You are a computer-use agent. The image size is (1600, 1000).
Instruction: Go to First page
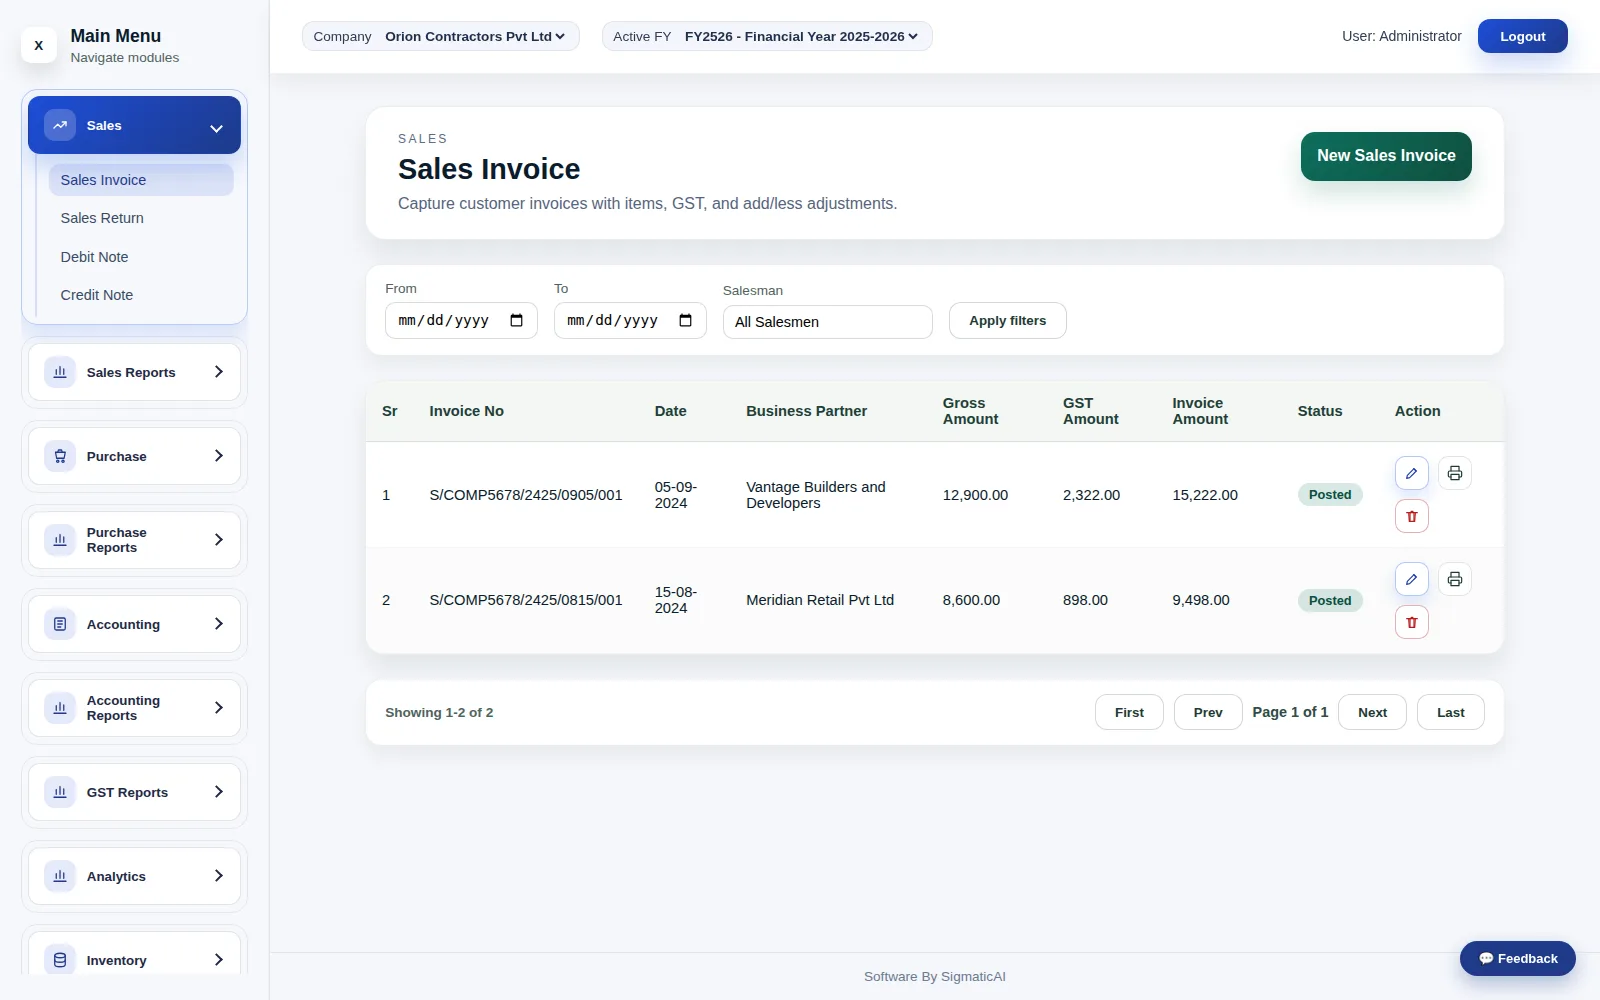point(1129,712)
